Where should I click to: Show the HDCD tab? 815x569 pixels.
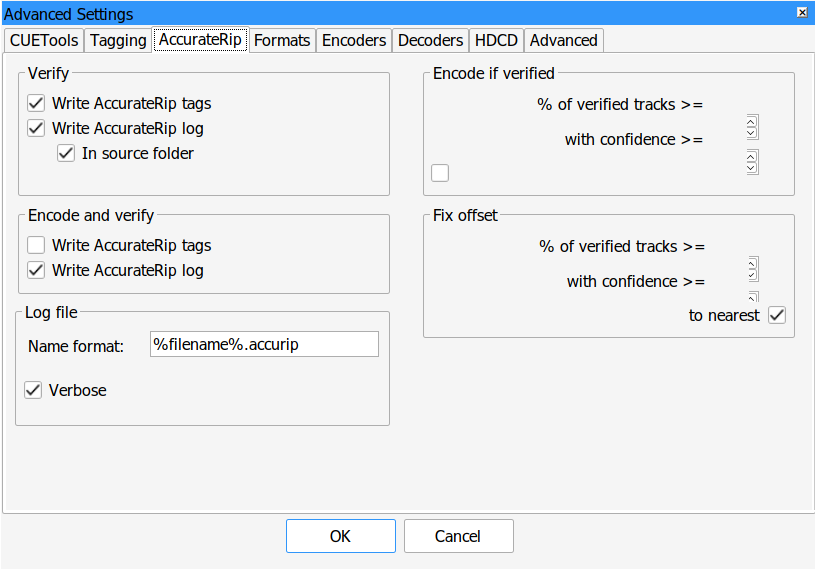click(x=496, y=40)
